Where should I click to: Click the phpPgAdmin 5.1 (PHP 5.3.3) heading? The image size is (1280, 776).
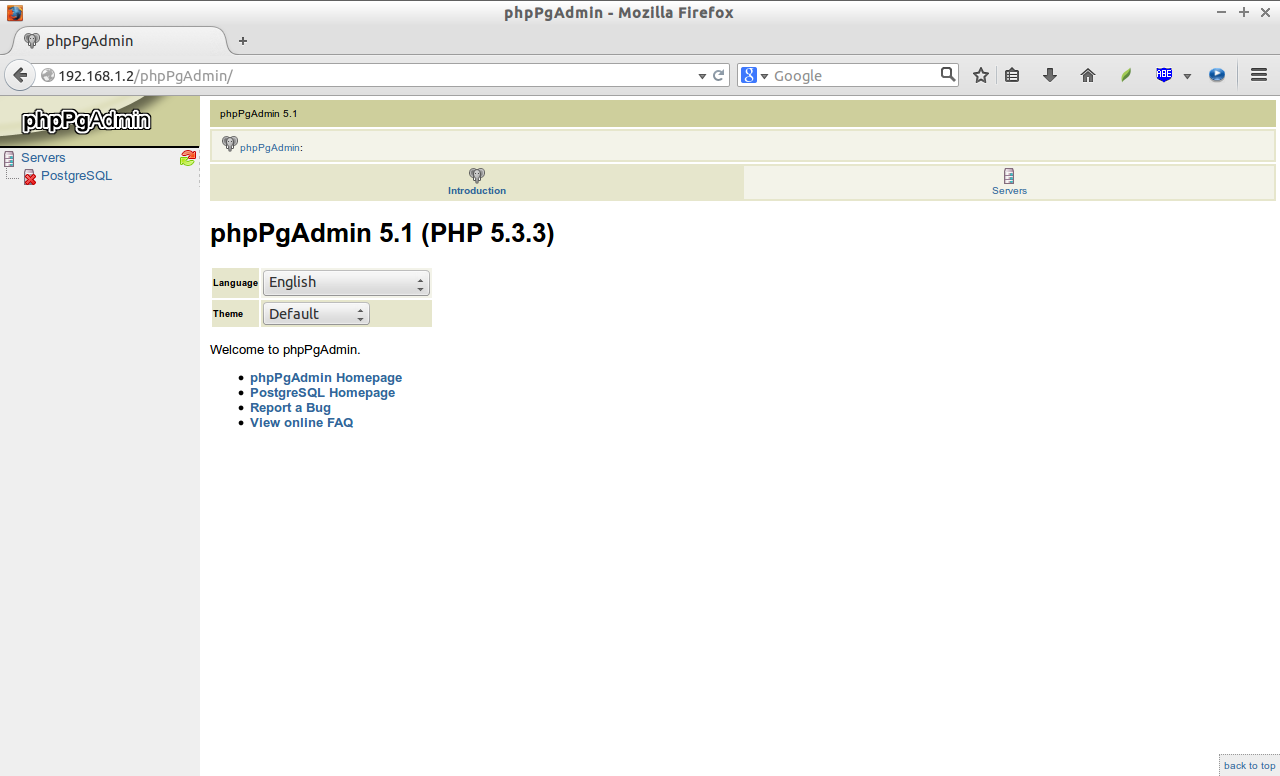point(382,234)
